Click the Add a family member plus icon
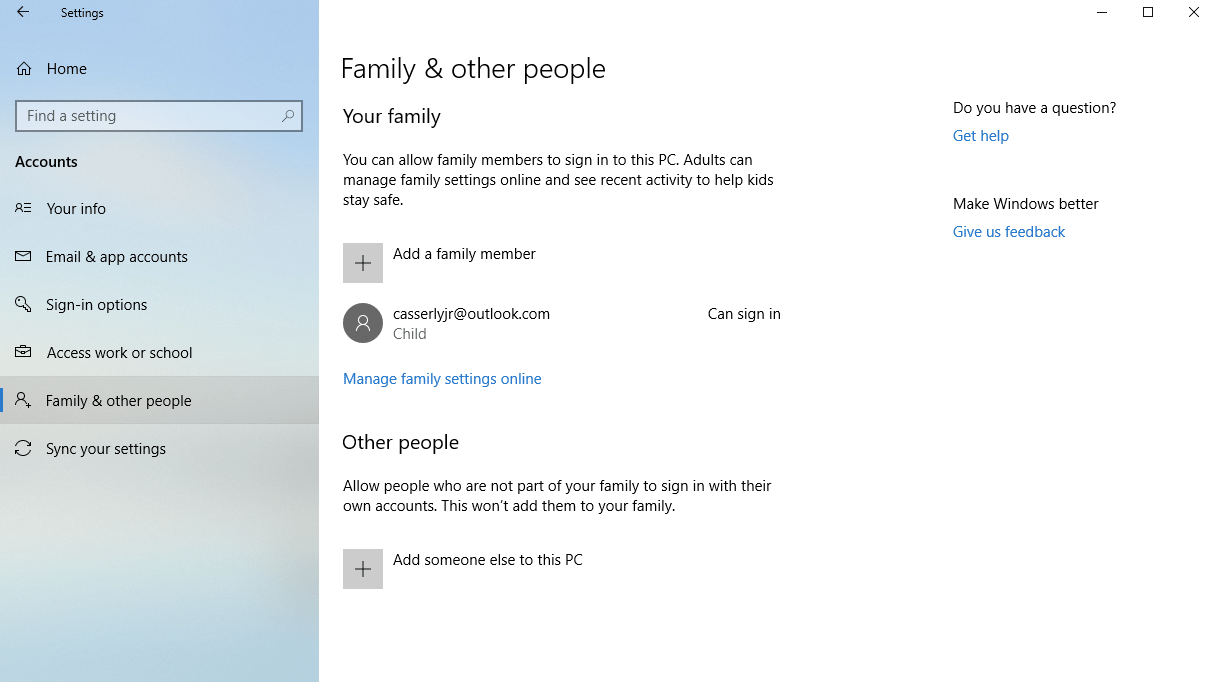 tap(362, 262)
